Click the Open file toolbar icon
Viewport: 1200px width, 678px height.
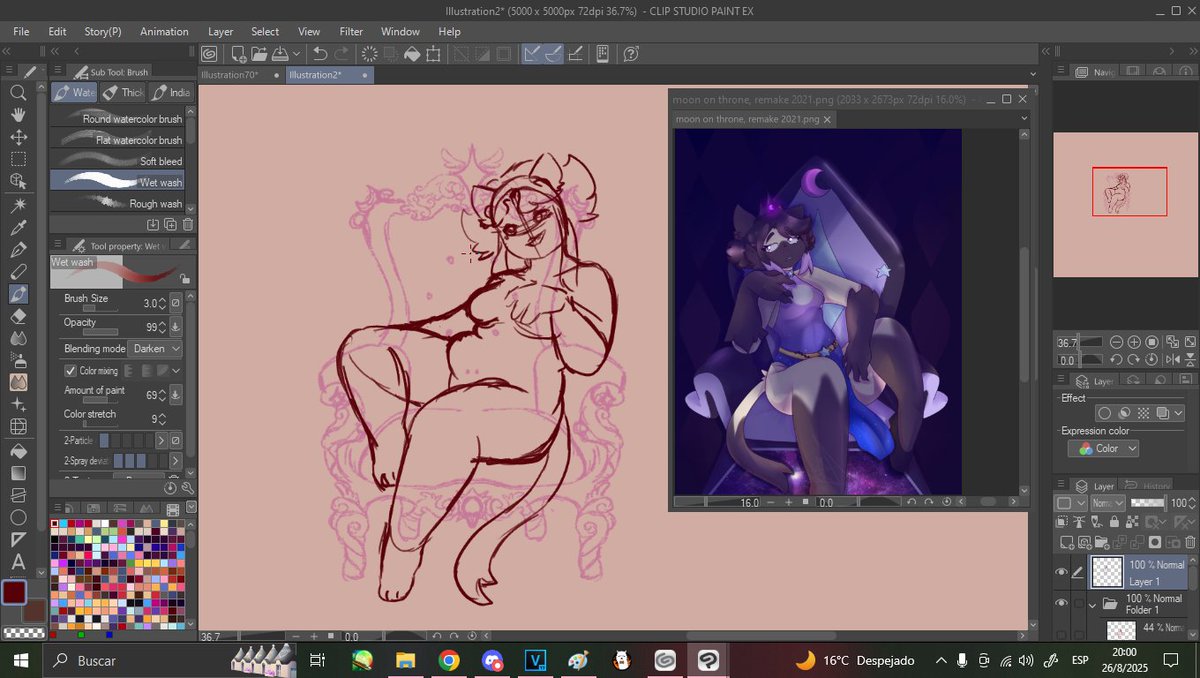[x=259, y=54]
